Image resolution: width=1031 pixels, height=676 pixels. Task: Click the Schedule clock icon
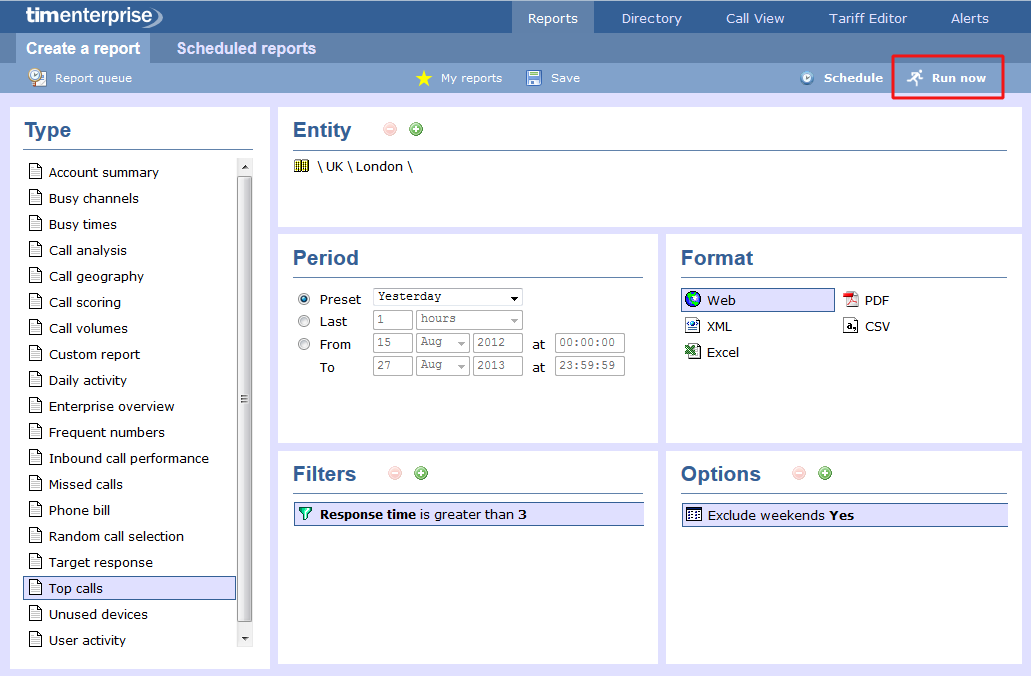pos(808,78)
